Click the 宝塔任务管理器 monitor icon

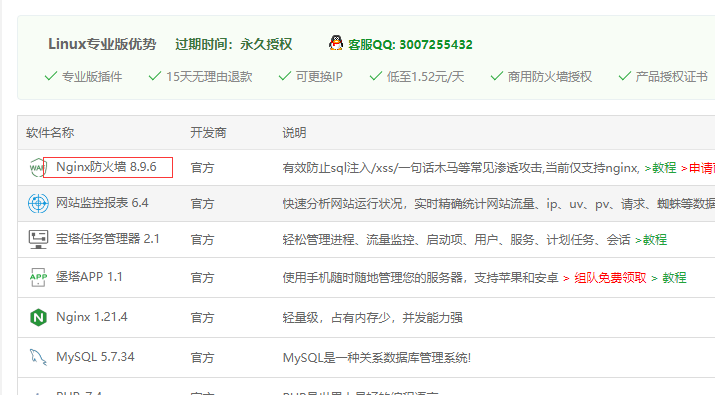[38, 239]
